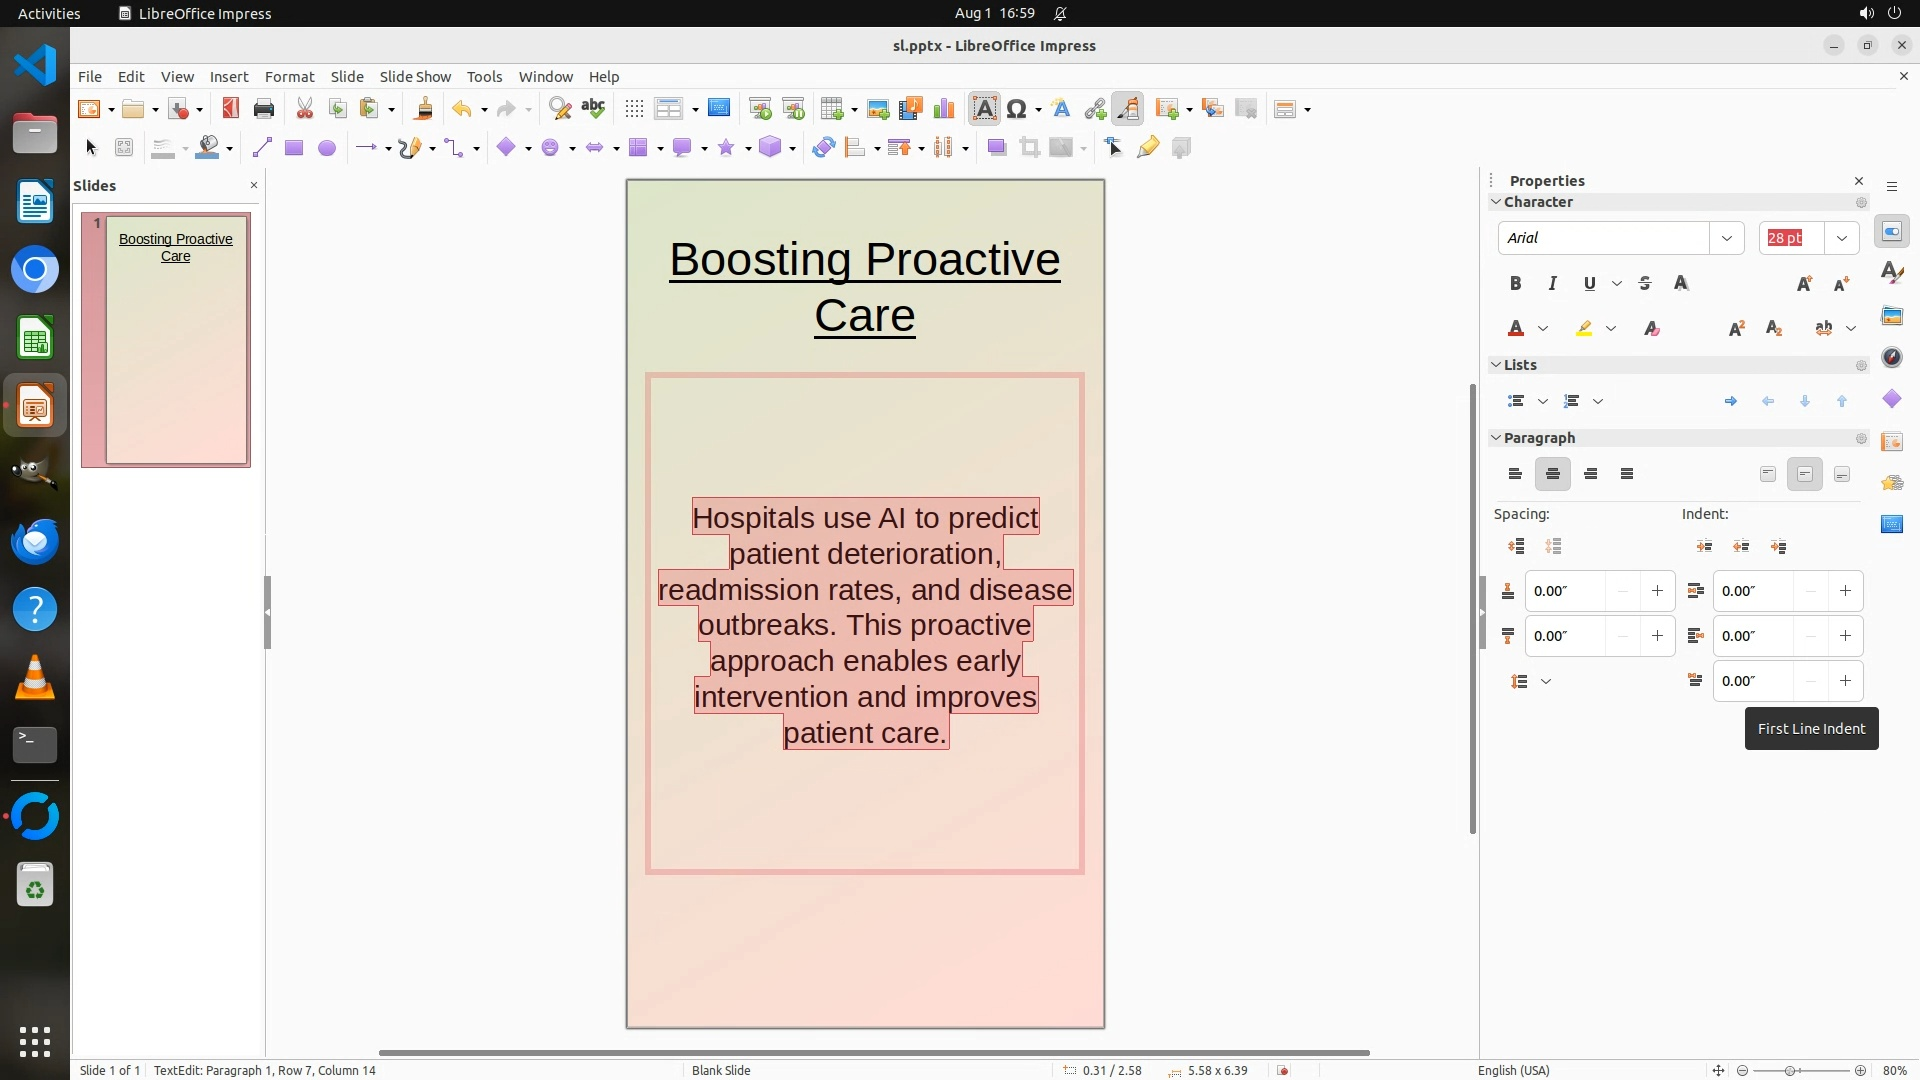The height and width of the screenshot is (1080, 1920).
Task: Click the Insert Chart toolbar icon
Action: [x=943, y=109]
